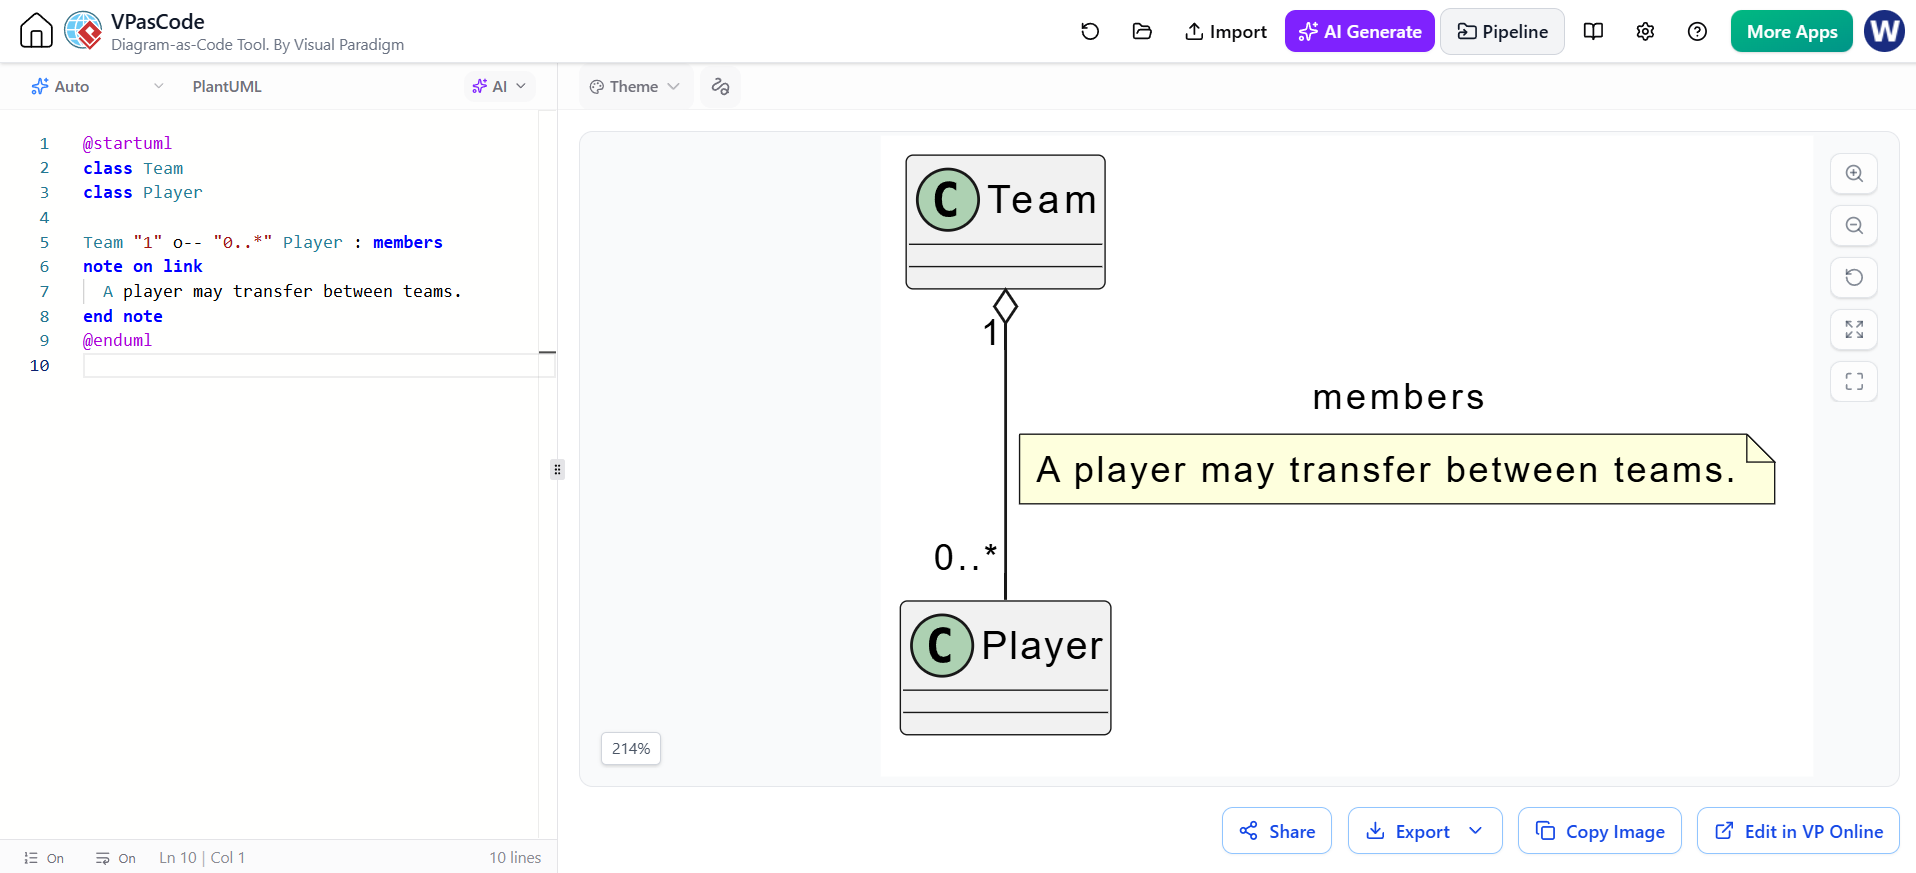
Task: Click the VPasCode logo
Action: 83,31
